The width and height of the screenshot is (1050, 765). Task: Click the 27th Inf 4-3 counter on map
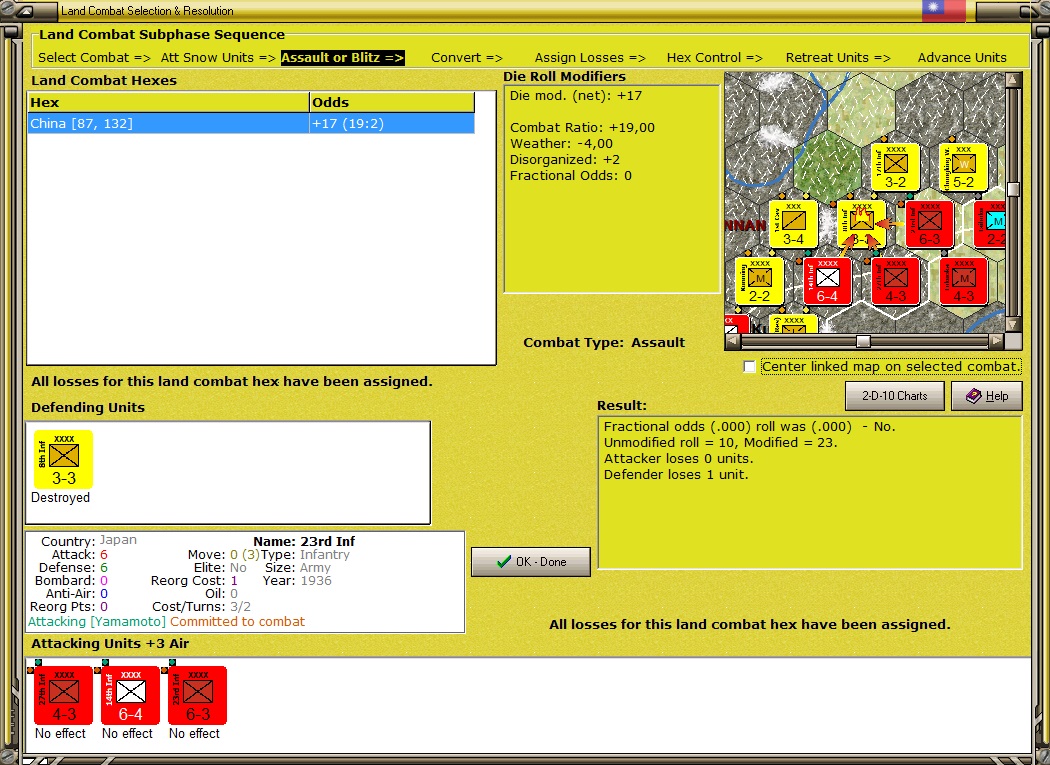coord(895,281)
